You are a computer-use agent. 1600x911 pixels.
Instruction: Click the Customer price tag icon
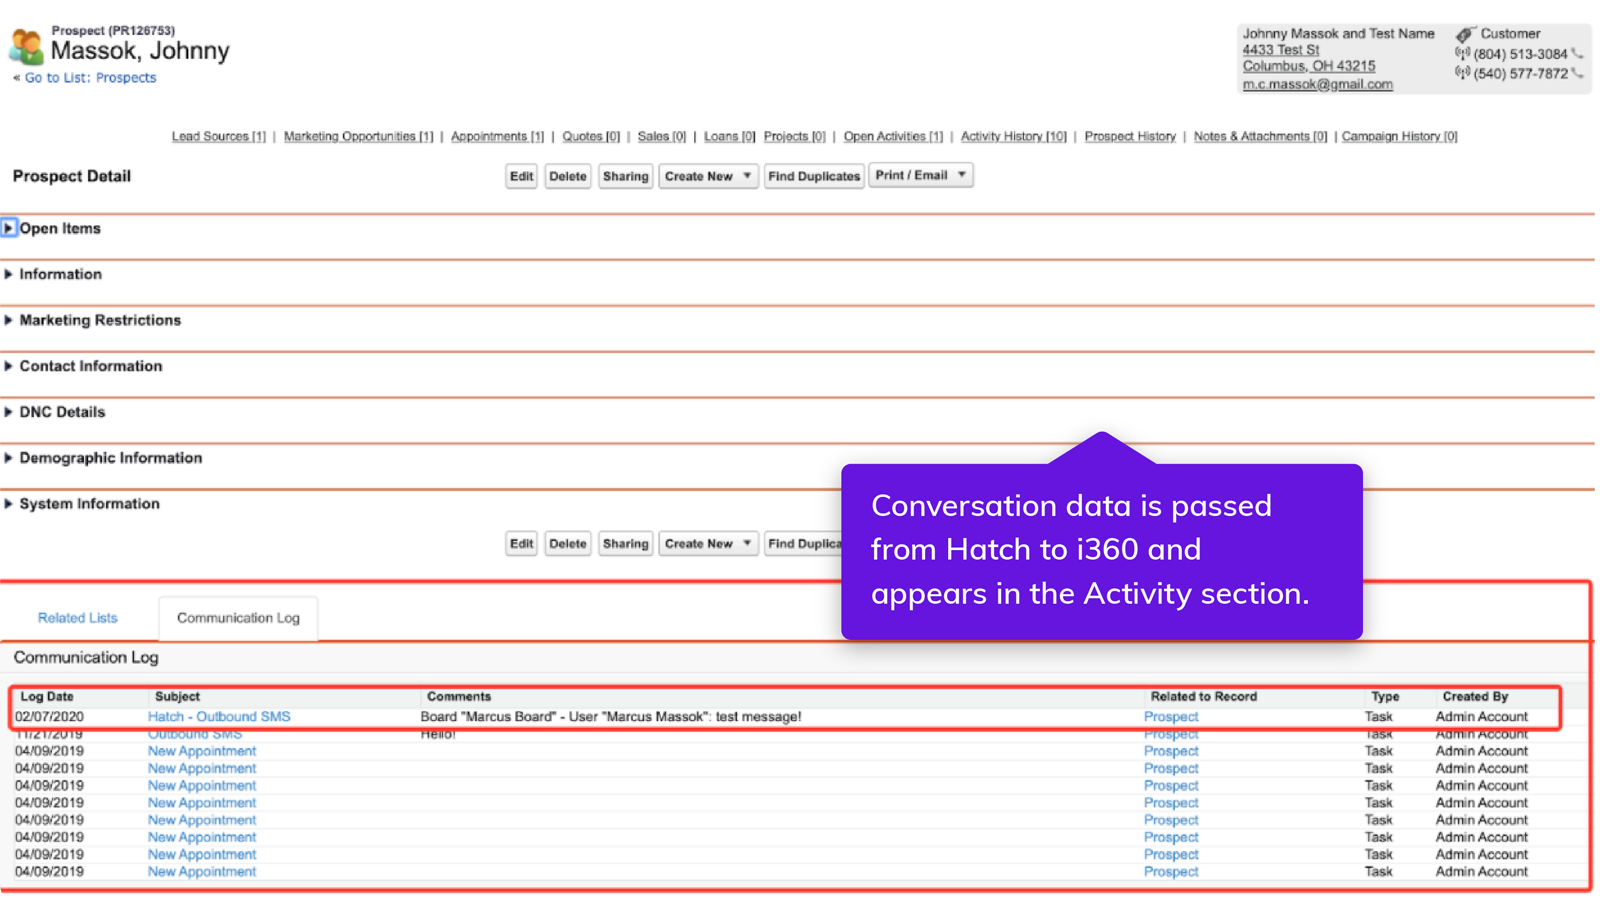coord(1465,34)
